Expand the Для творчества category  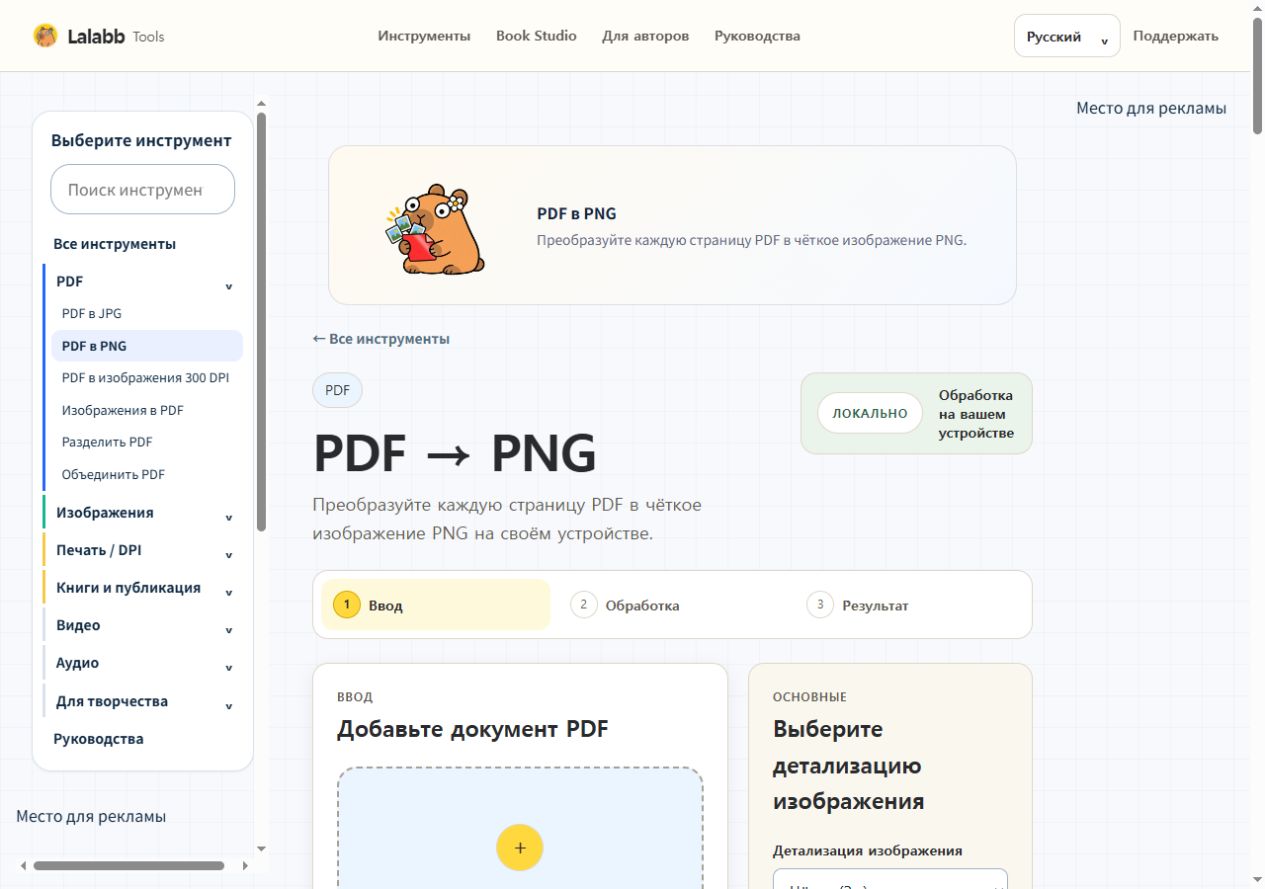(x=144, y=701)
